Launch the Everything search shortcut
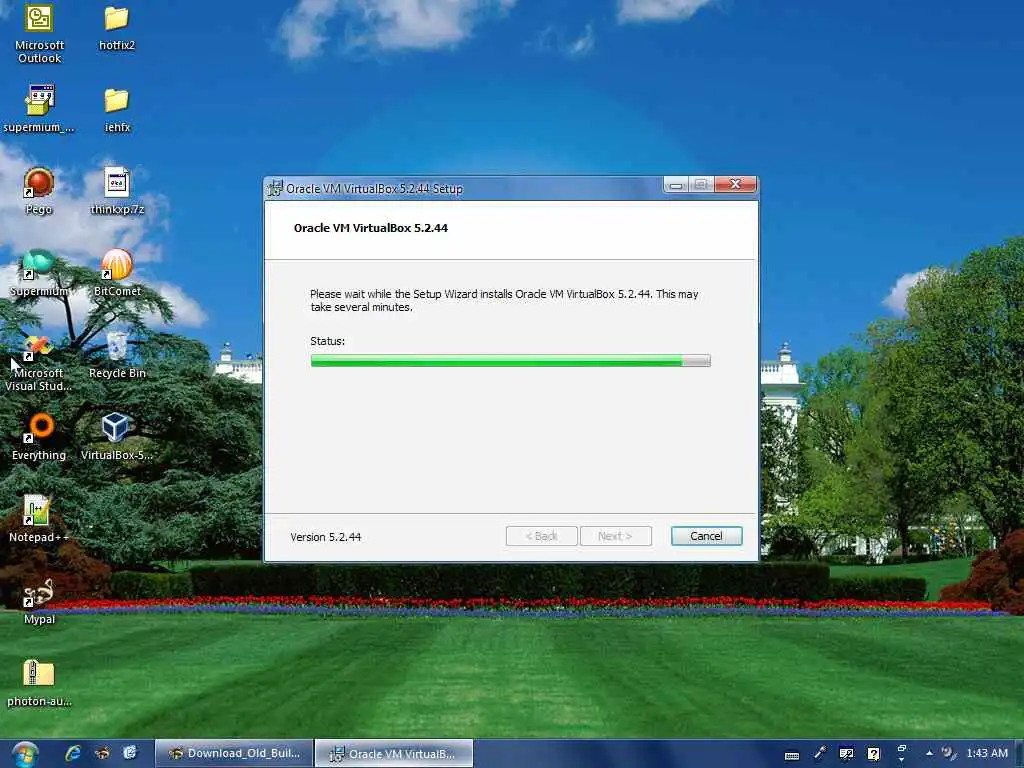The width and height of the screenshot is (1024, 768). (39, 436)
